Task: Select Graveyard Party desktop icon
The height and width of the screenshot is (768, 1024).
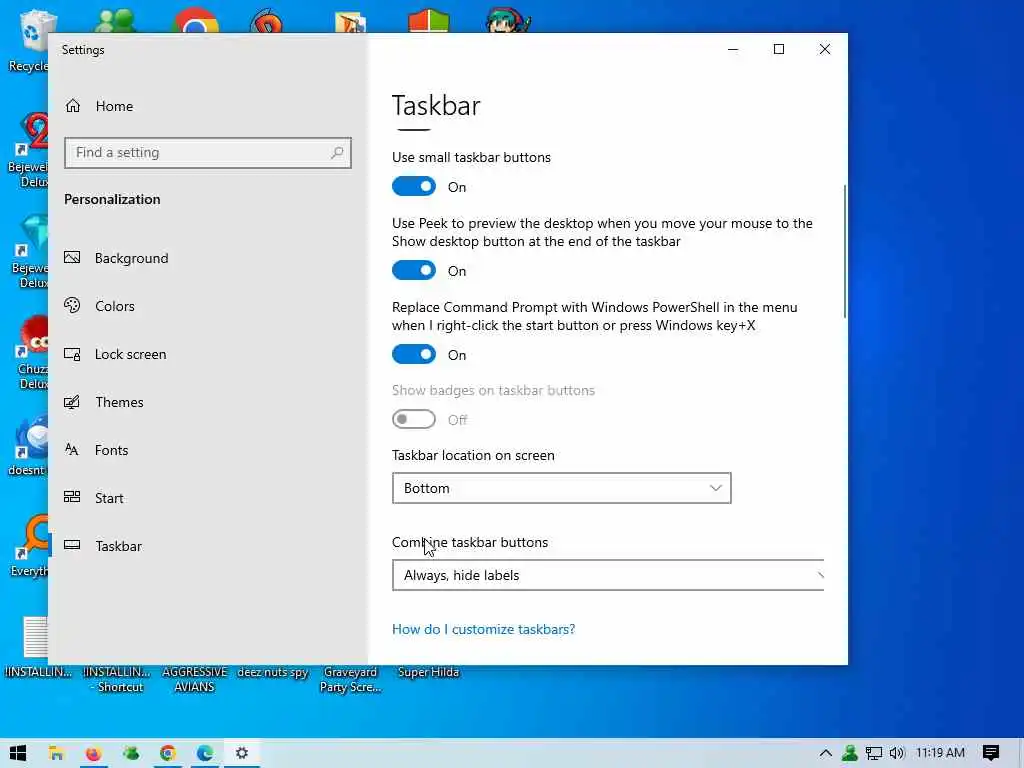Action: tap(350, 679)
